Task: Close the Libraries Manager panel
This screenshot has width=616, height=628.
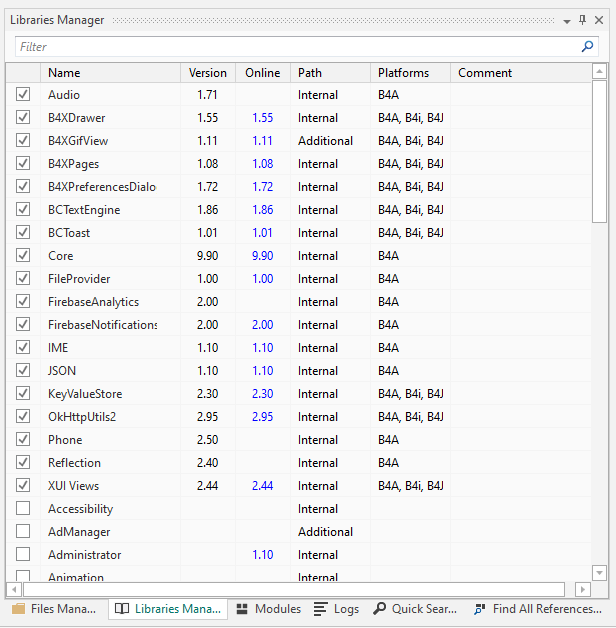Action: [599, 20]
